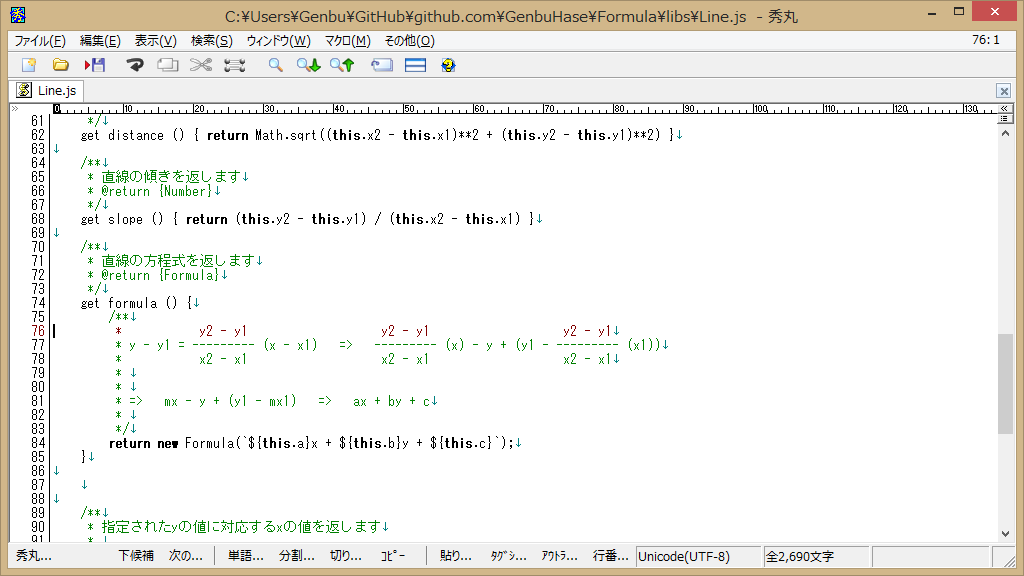Open the 検索(S) menu
The image size is (1024, 576).
coord(211,41)
